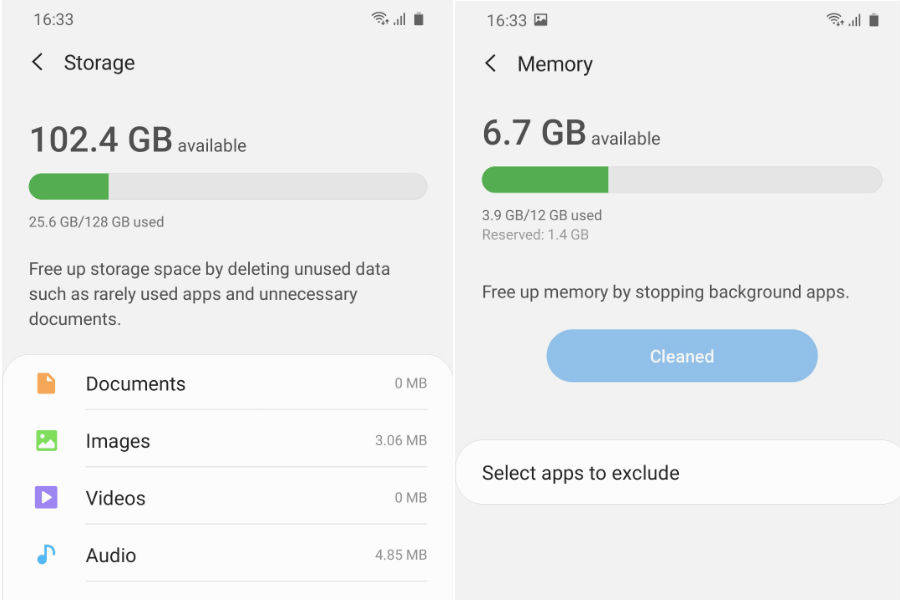Go back from the Memory screen
The width and height of the screenshot is (900, 600).
pyautogui.click(x=490, y=64)
